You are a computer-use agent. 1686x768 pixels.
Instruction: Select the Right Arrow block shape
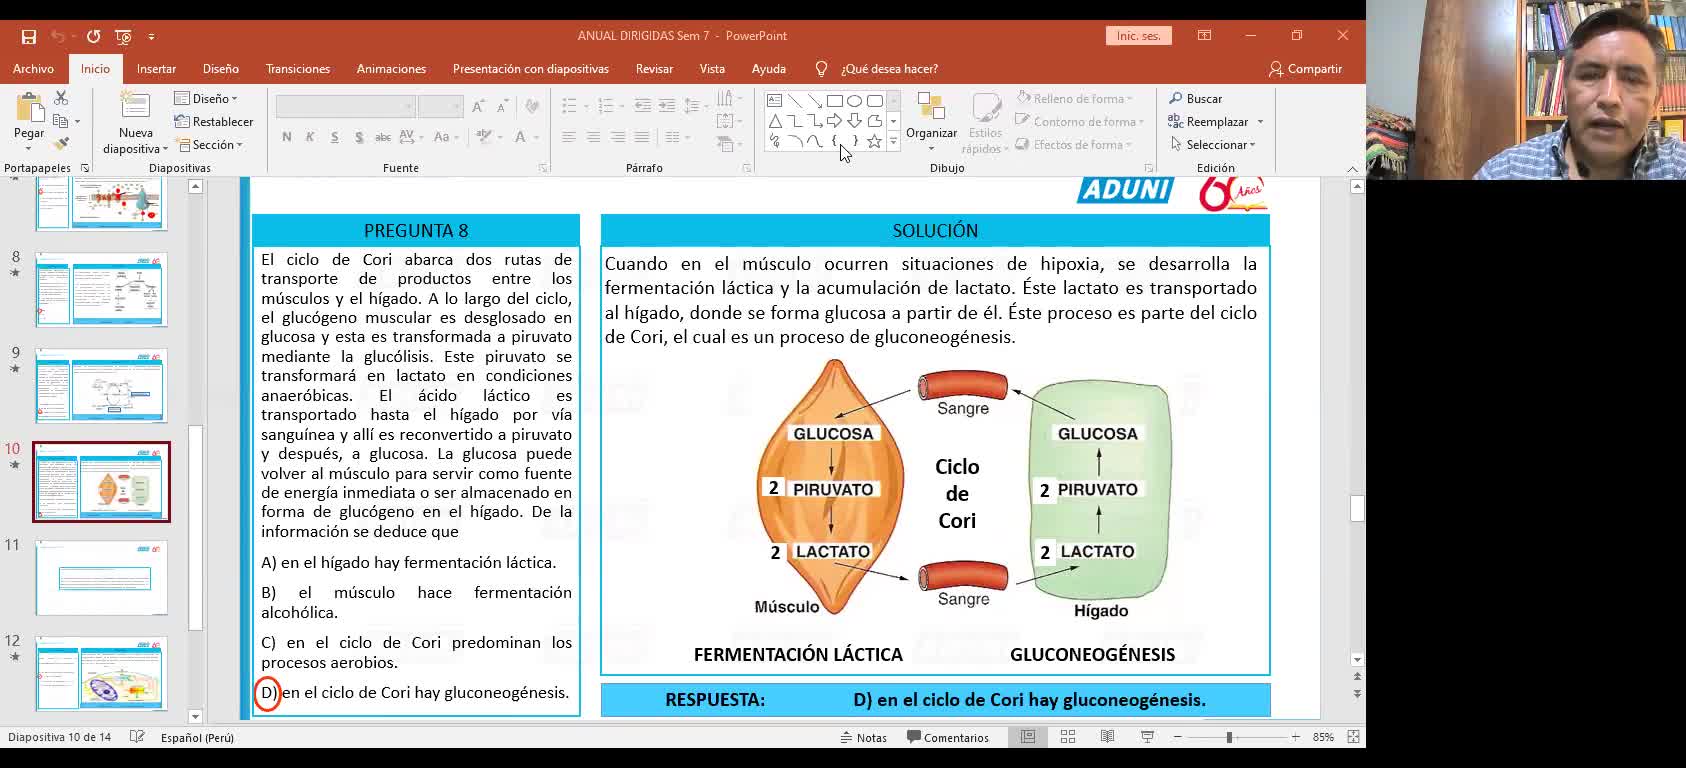(x=835, y=121)
